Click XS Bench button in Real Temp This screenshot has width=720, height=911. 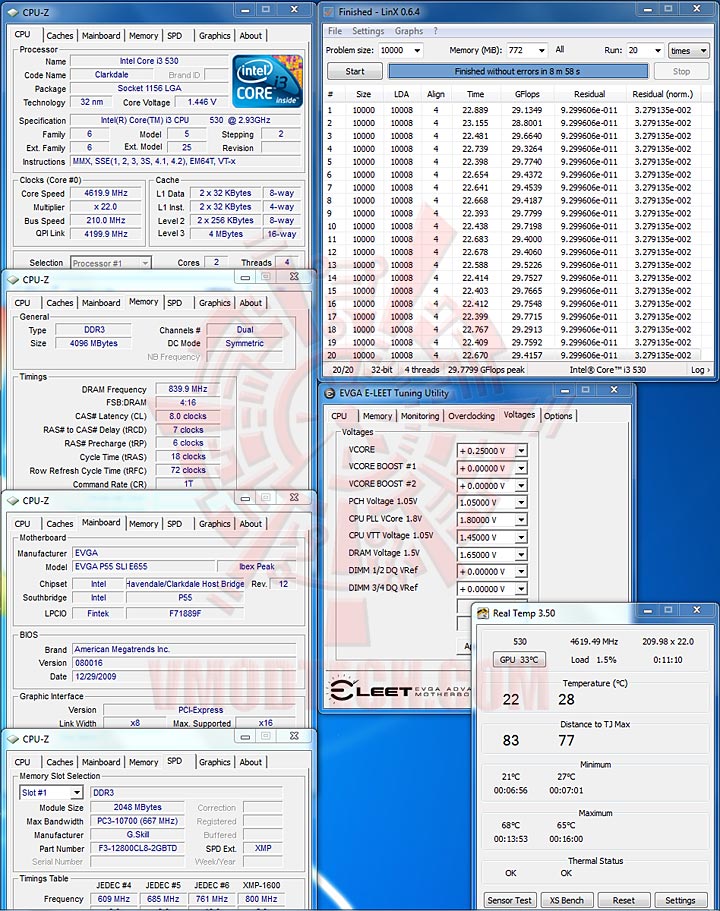click(x=566, y=900)
